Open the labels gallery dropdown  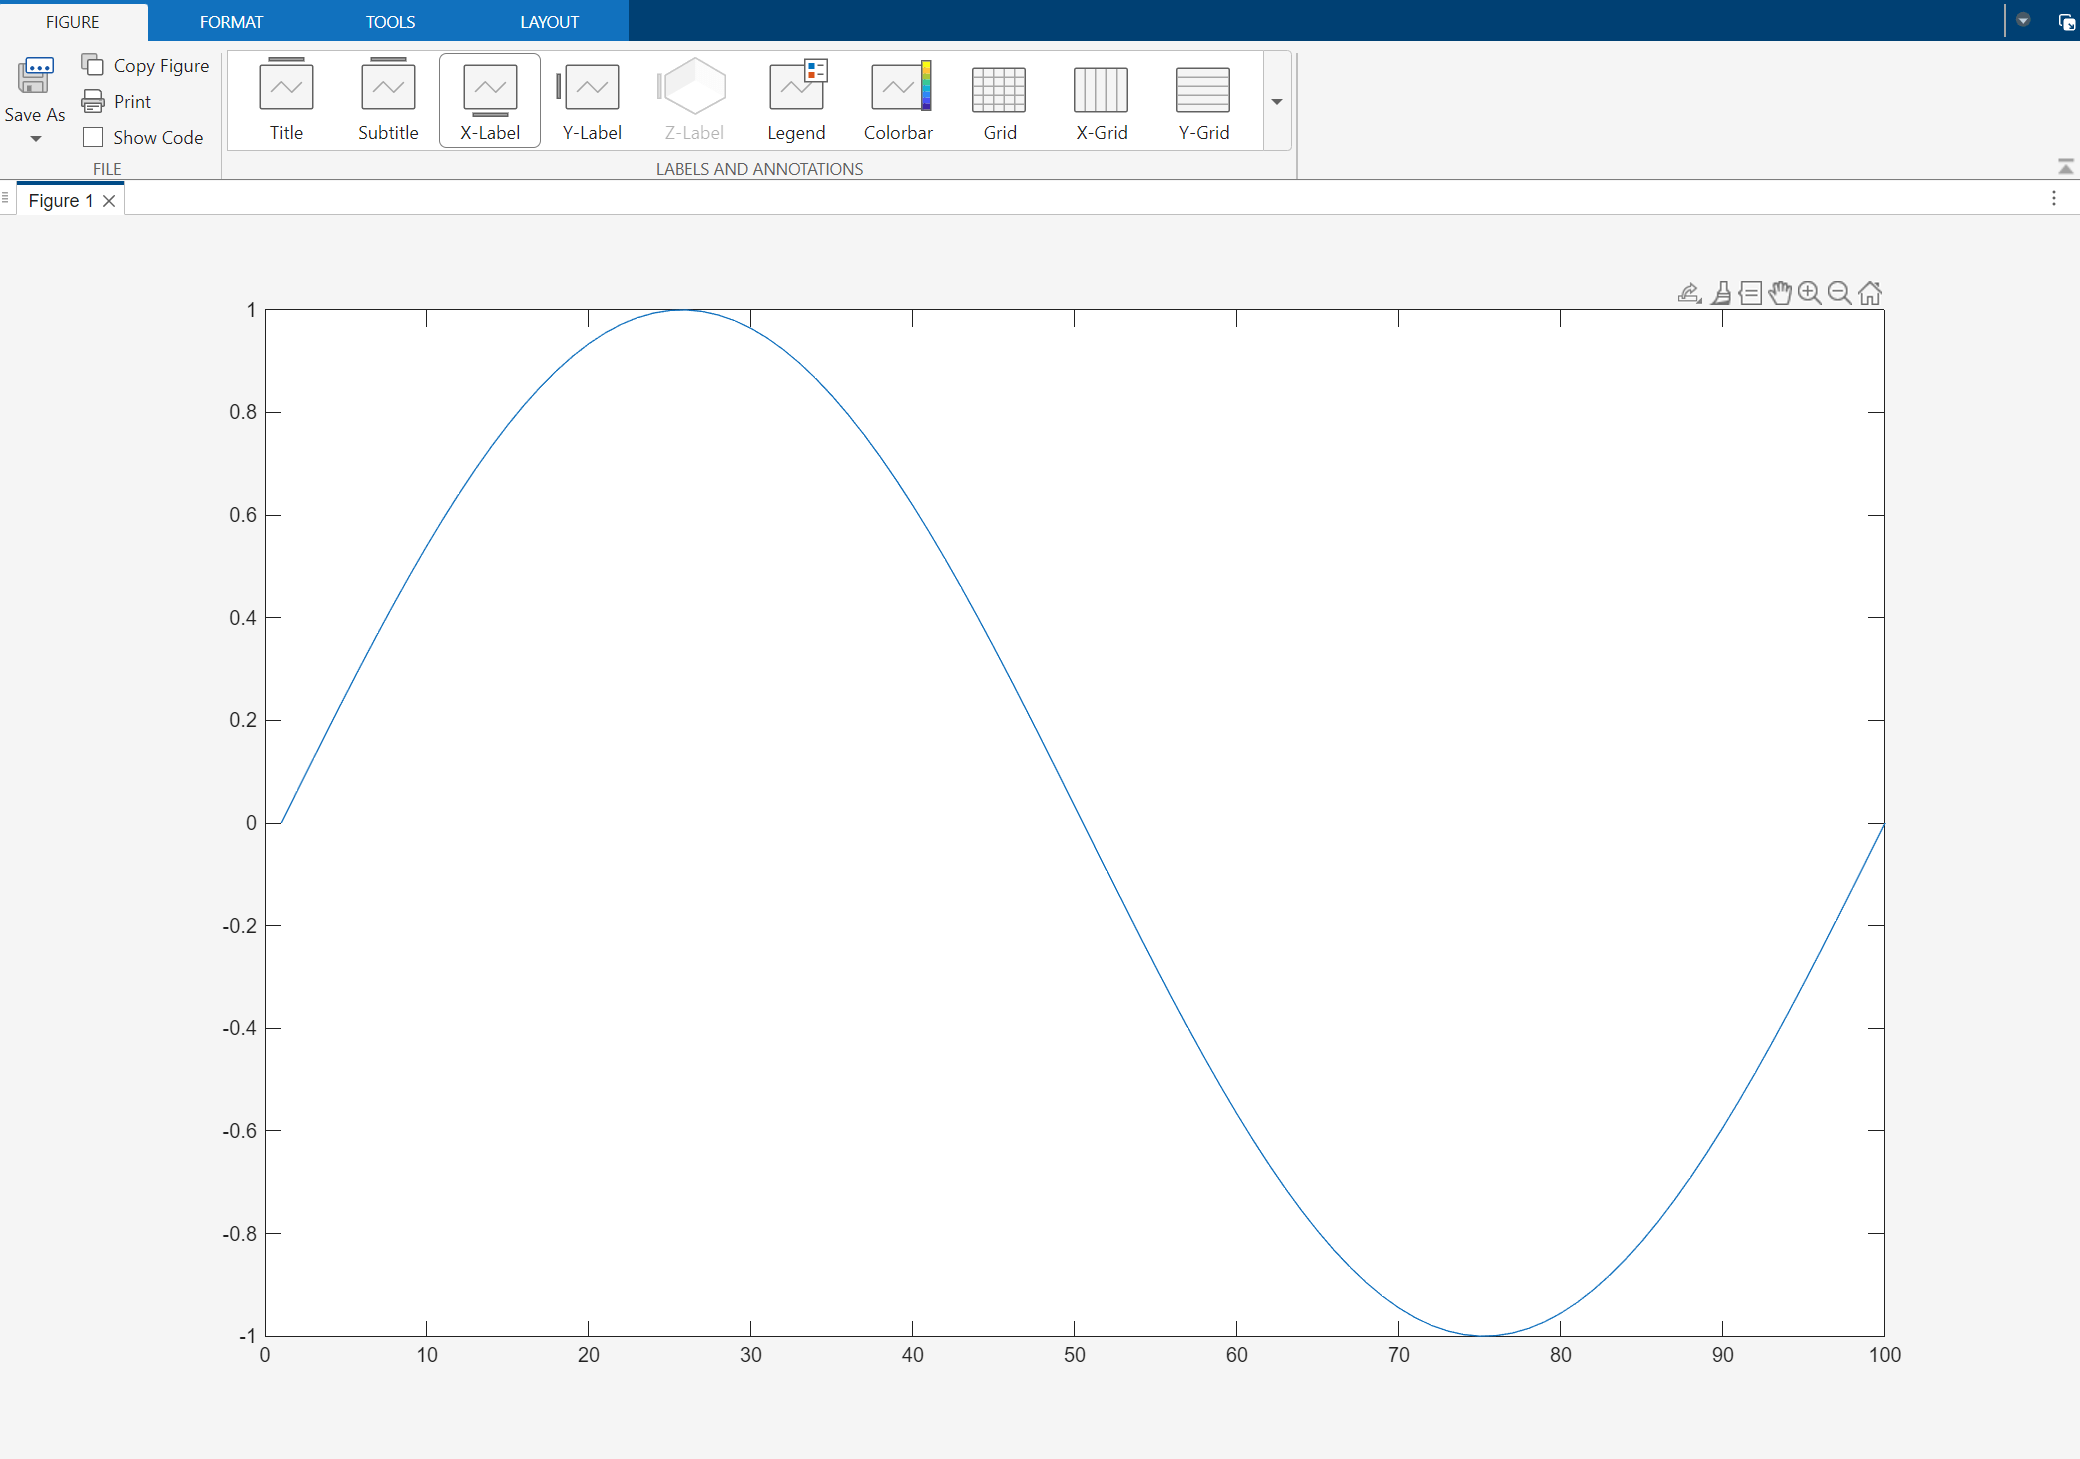point(1276,101)
